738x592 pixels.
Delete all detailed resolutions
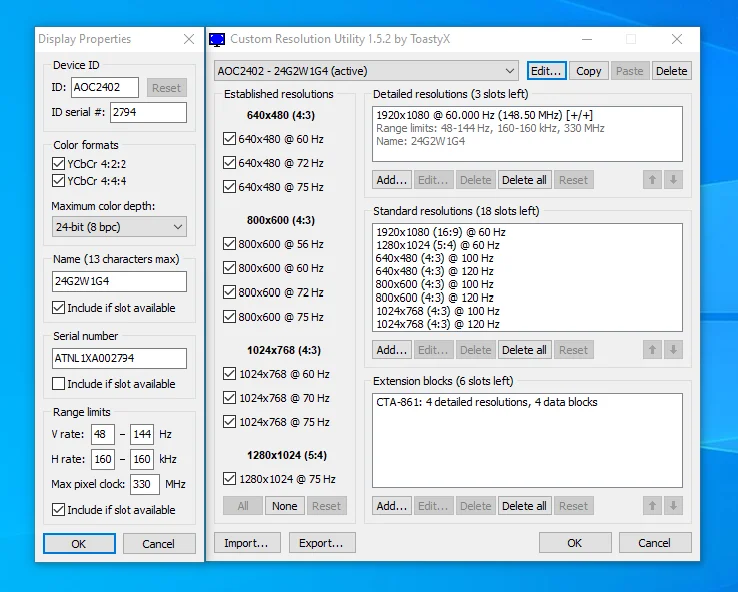point(524,180)
